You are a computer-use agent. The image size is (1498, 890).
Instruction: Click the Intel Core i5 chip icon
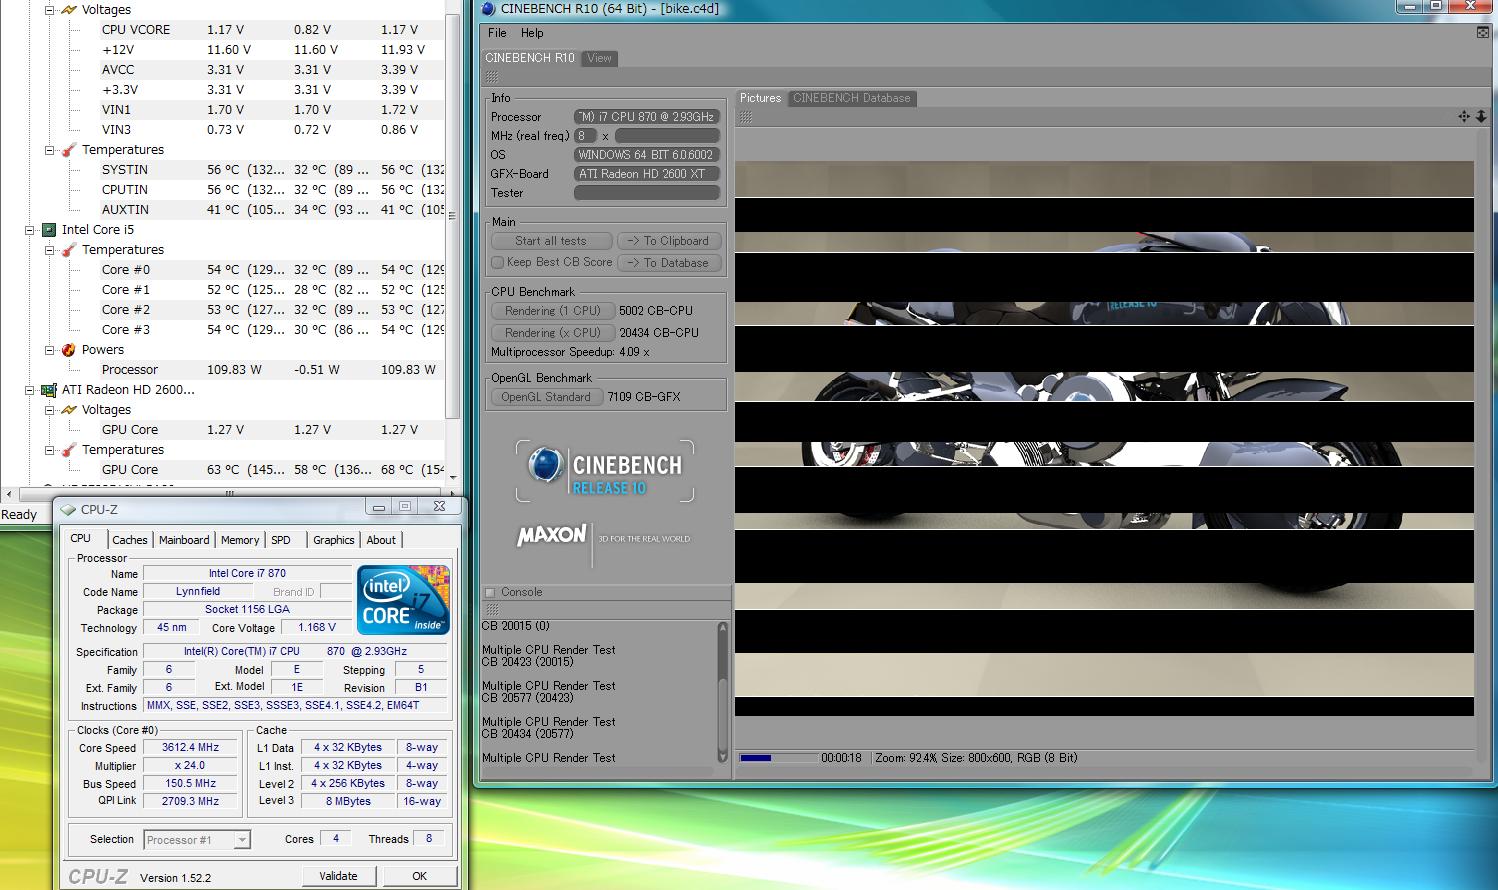(48, 230)
